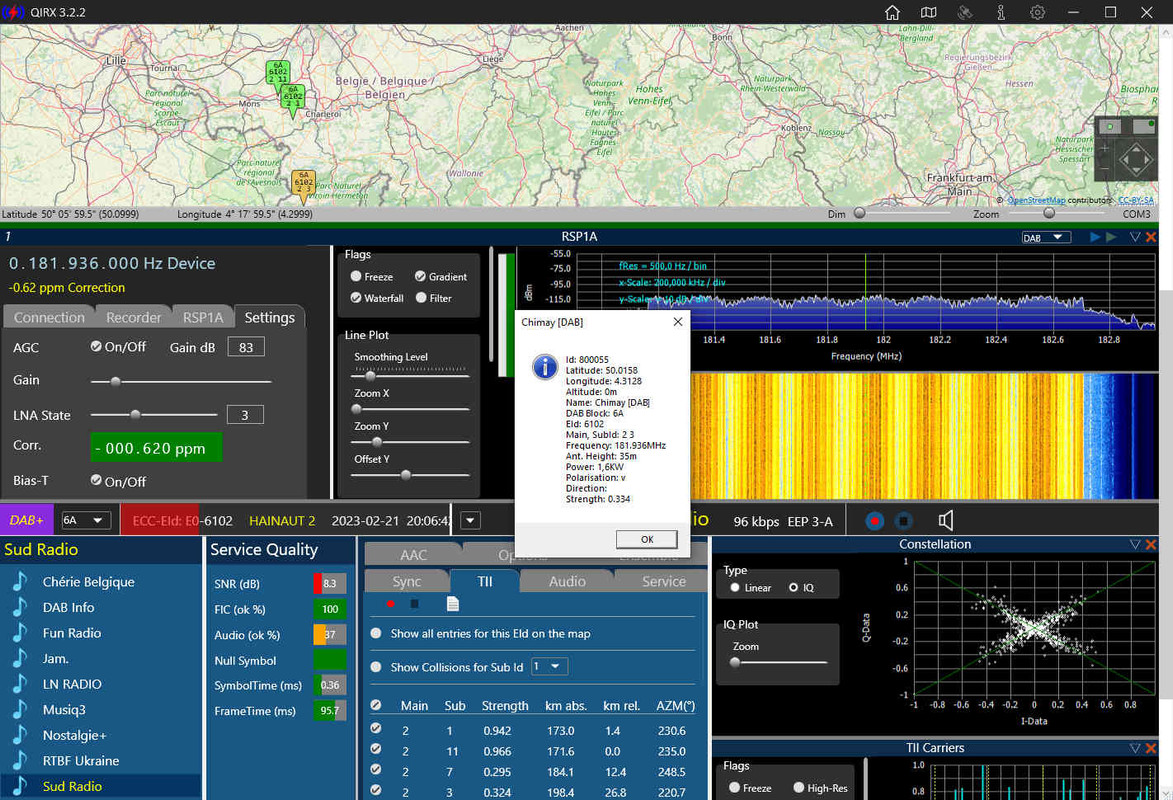
Task: Select Linear constellation type
Action: pyautogui.click(x=735, y=588)
